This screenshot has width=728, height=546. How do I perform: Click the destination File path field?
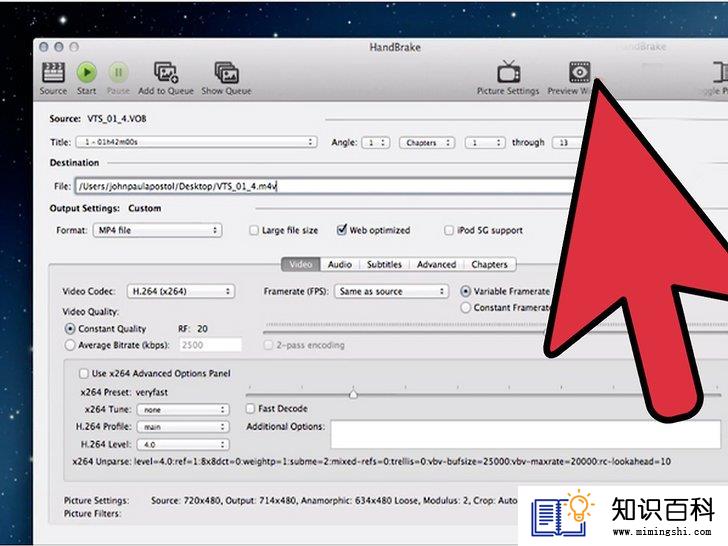[324, 186]
